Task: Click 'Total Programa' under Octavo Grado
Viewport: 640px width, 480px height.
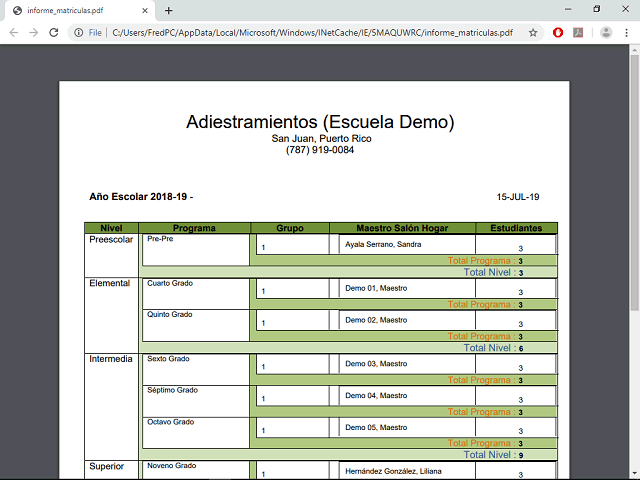Action: click(485, 443)
